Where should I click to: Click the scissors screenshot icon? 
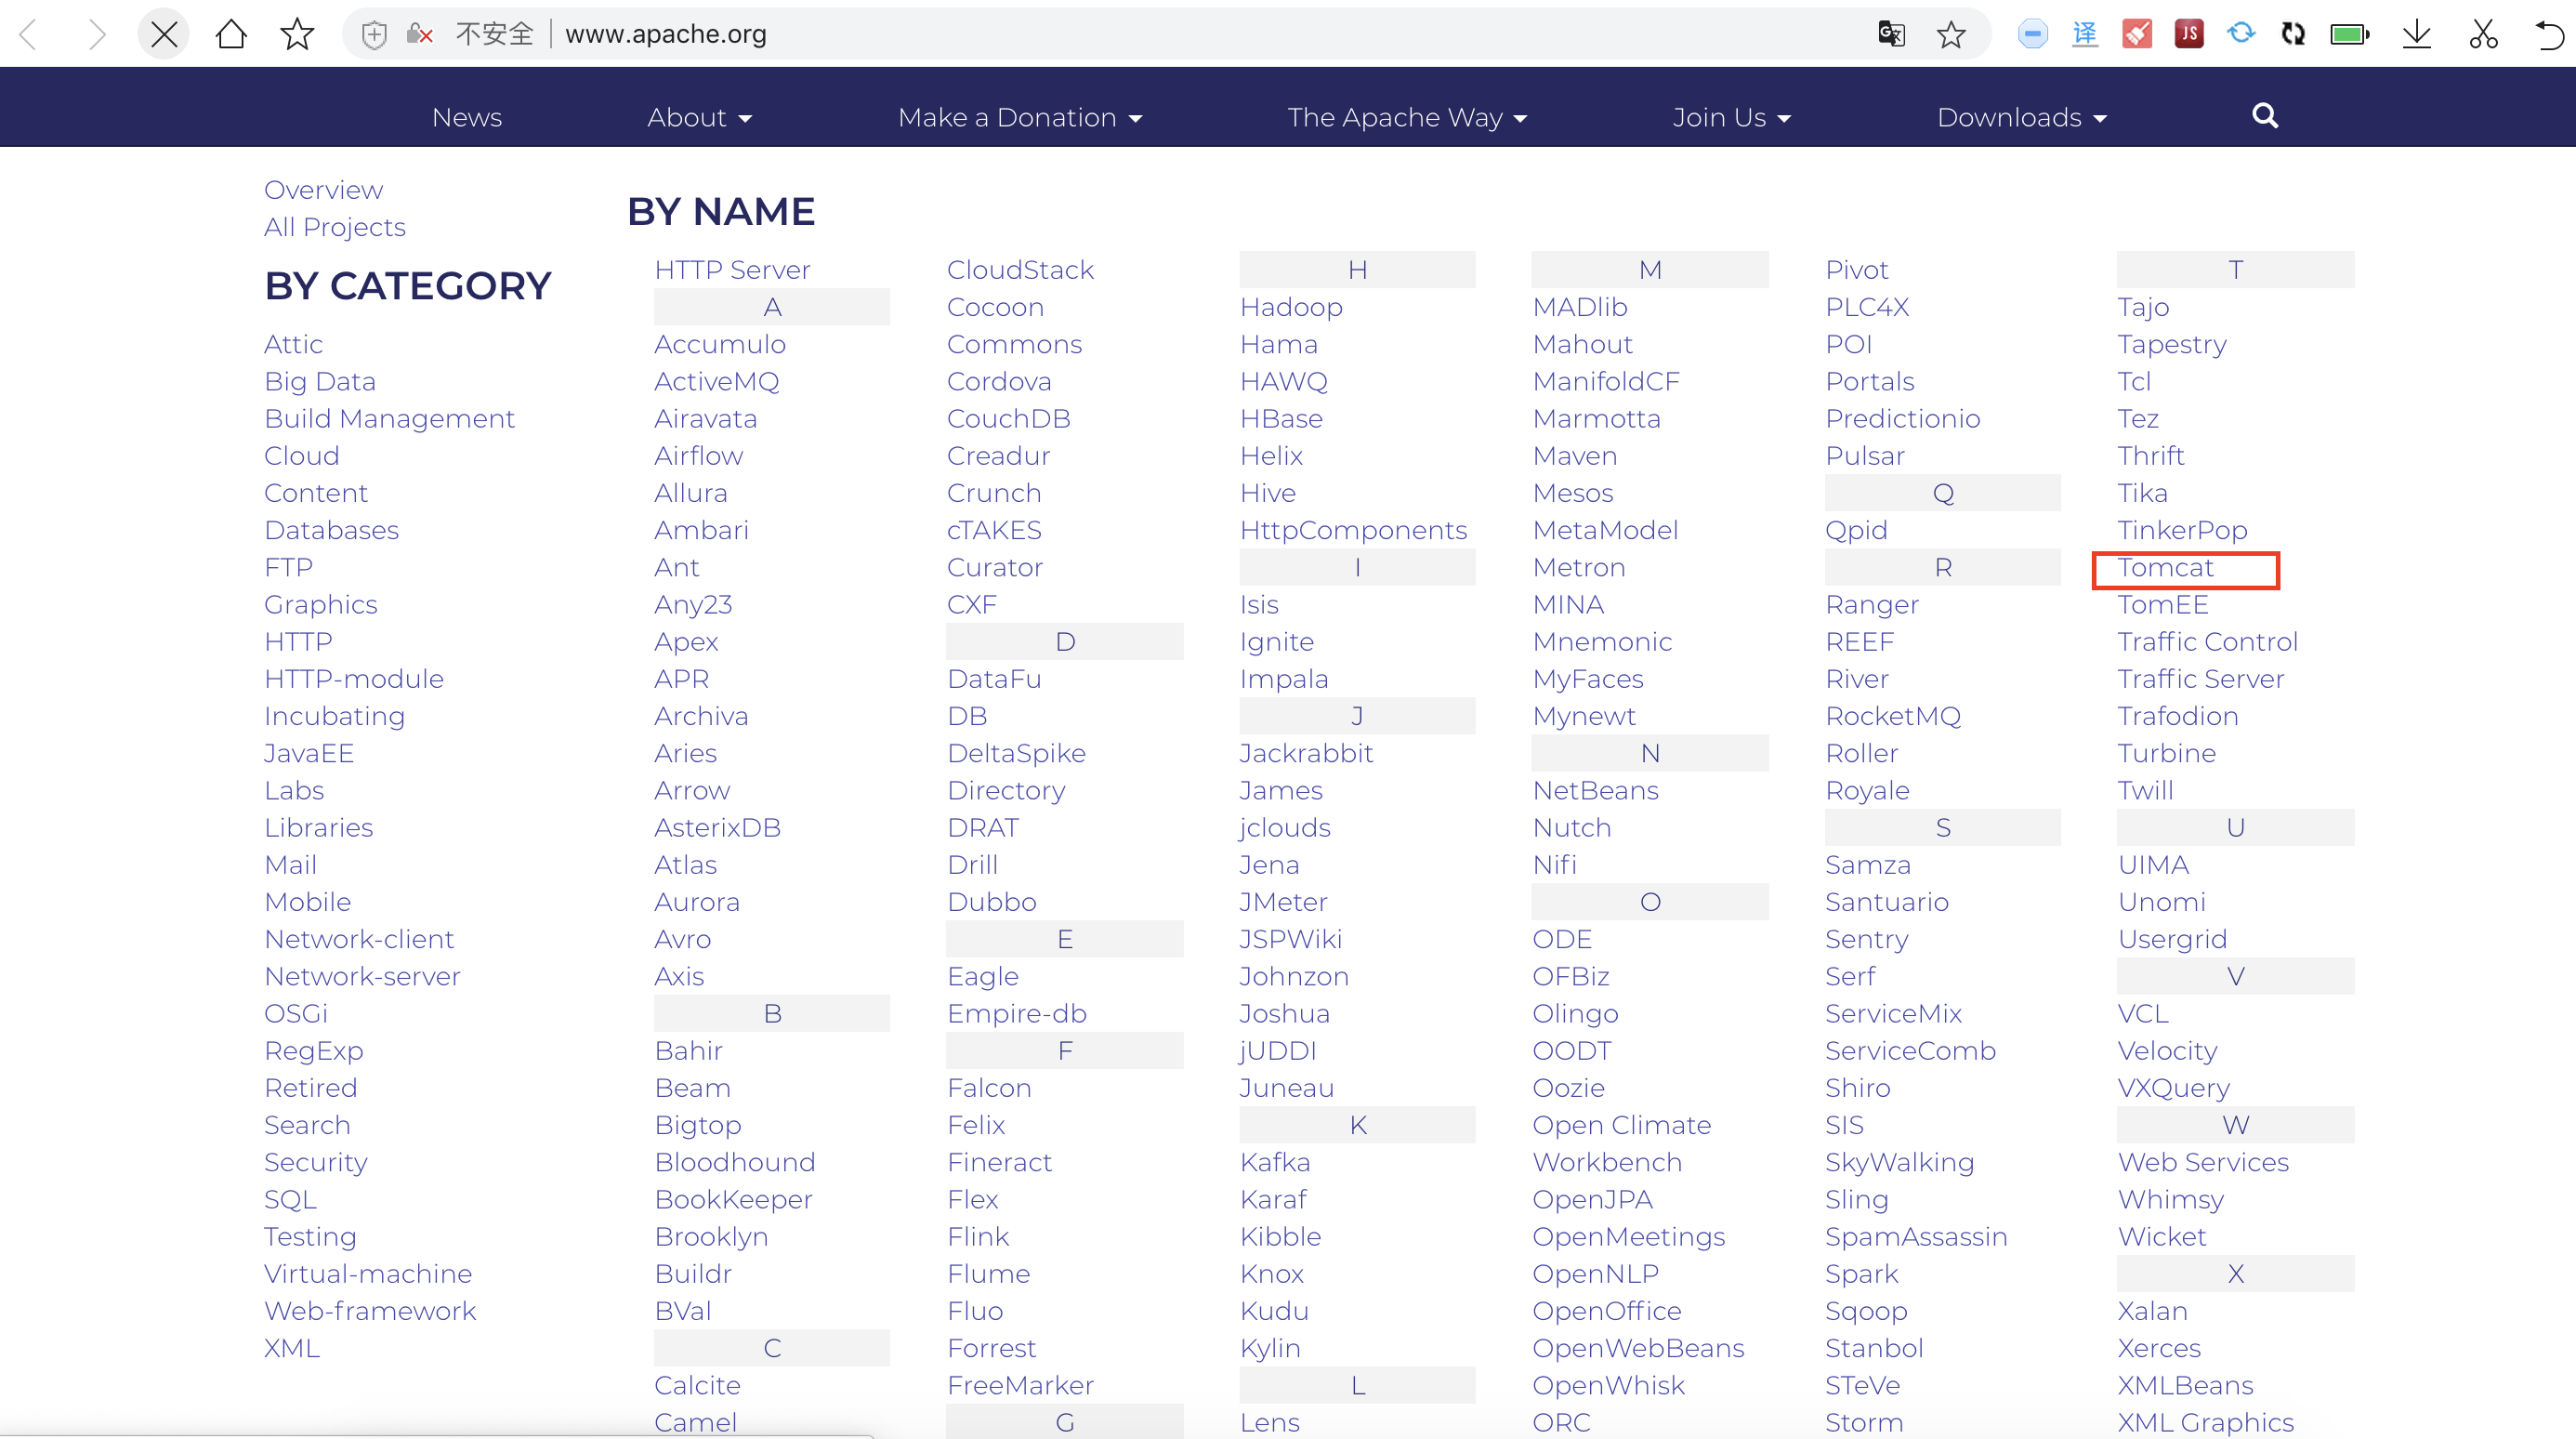pos(2483,34)
